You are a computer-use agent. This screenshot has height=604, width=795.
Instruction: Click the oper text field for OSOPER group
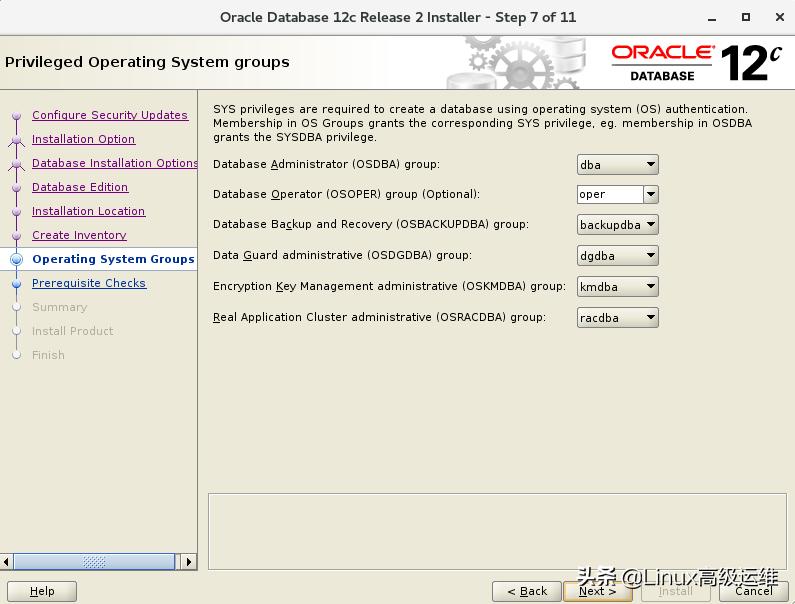tap(610, 194)
